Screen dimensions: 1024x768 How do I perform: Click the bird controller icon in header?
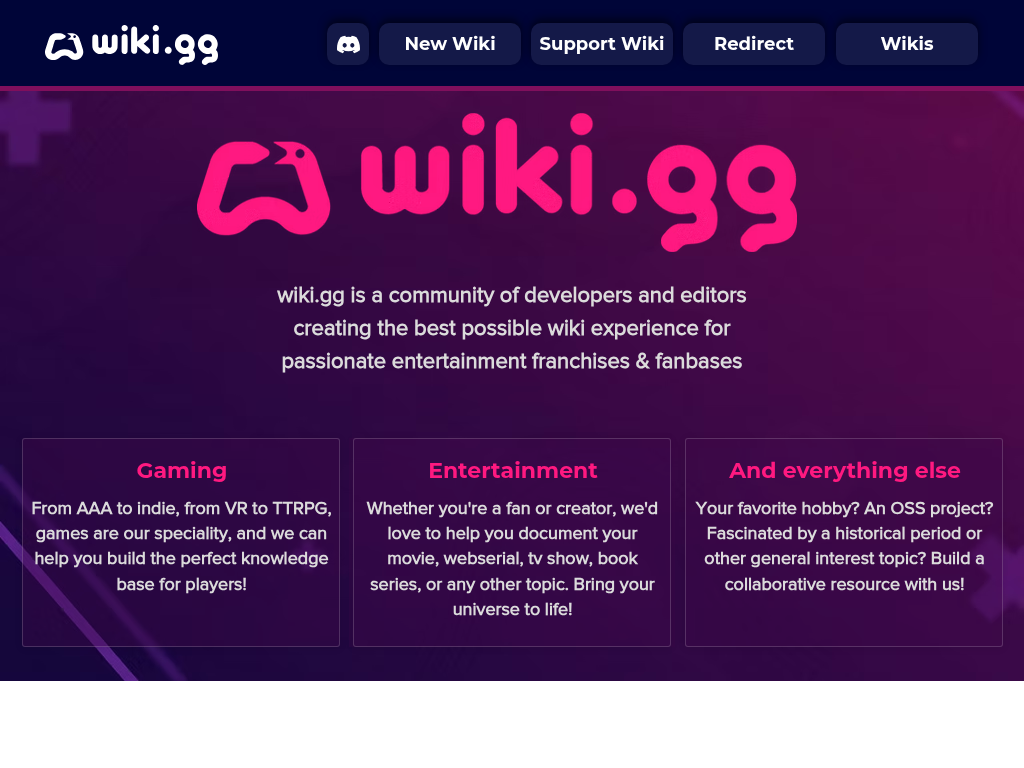[64, 46]
